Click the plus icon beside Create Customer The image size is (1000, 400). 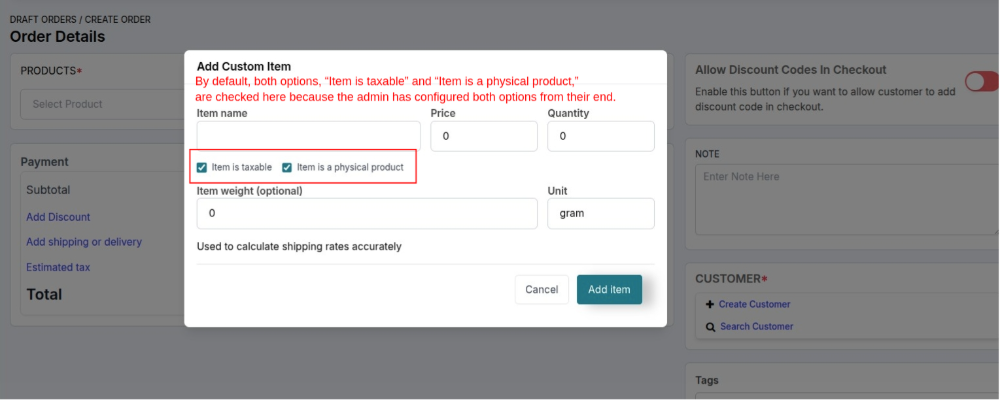710,304
